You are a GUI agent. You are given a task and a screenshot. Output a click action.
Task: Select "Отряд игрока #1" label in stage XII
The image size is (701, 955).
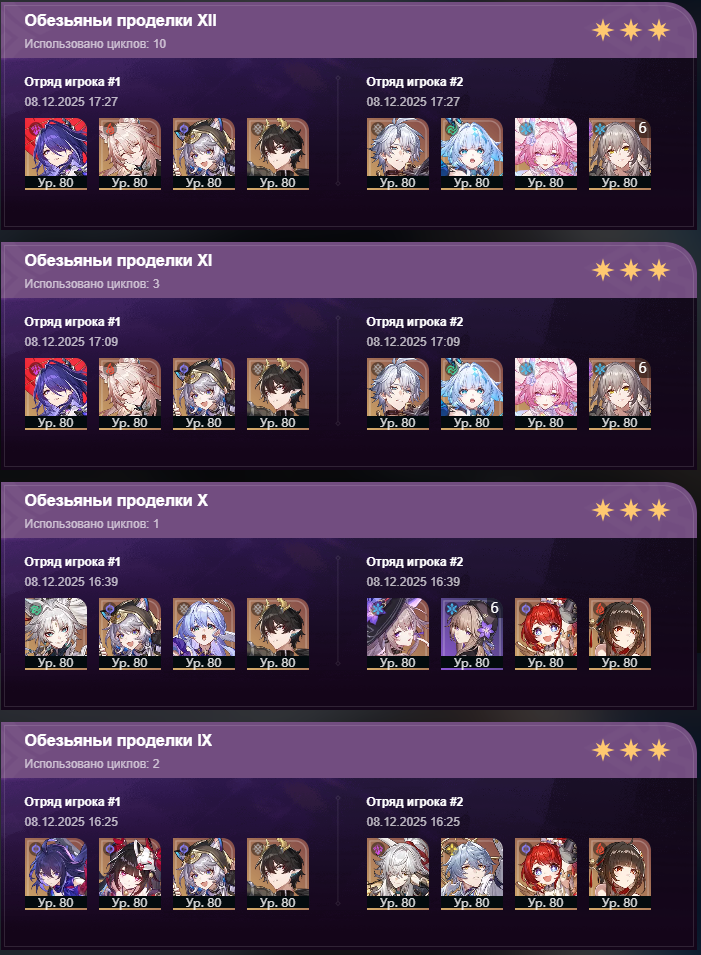[72, 82]
